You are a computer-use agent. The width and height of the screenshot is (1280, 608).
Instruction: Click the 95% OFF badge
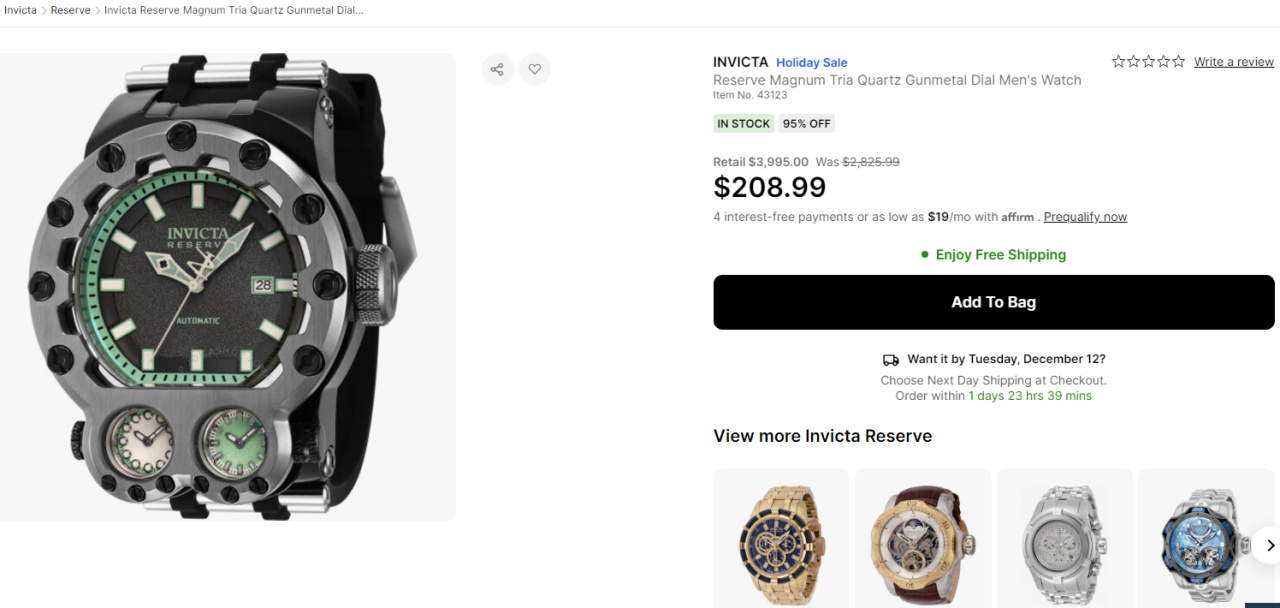pyautogui.click(x=807, y=124)
